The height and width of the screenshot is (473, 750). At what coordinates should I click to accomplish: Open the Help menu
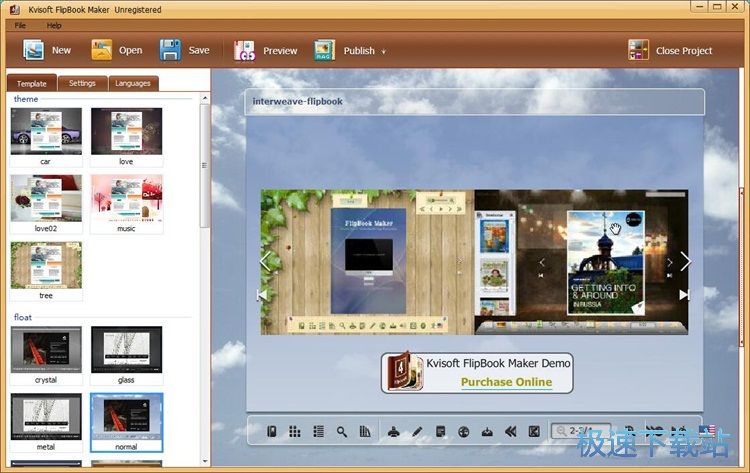point(54,25)
